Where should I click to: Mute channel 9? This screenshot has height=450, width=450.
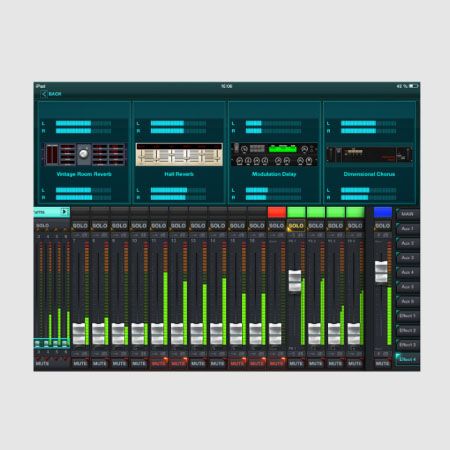click(x=119, y=363)
